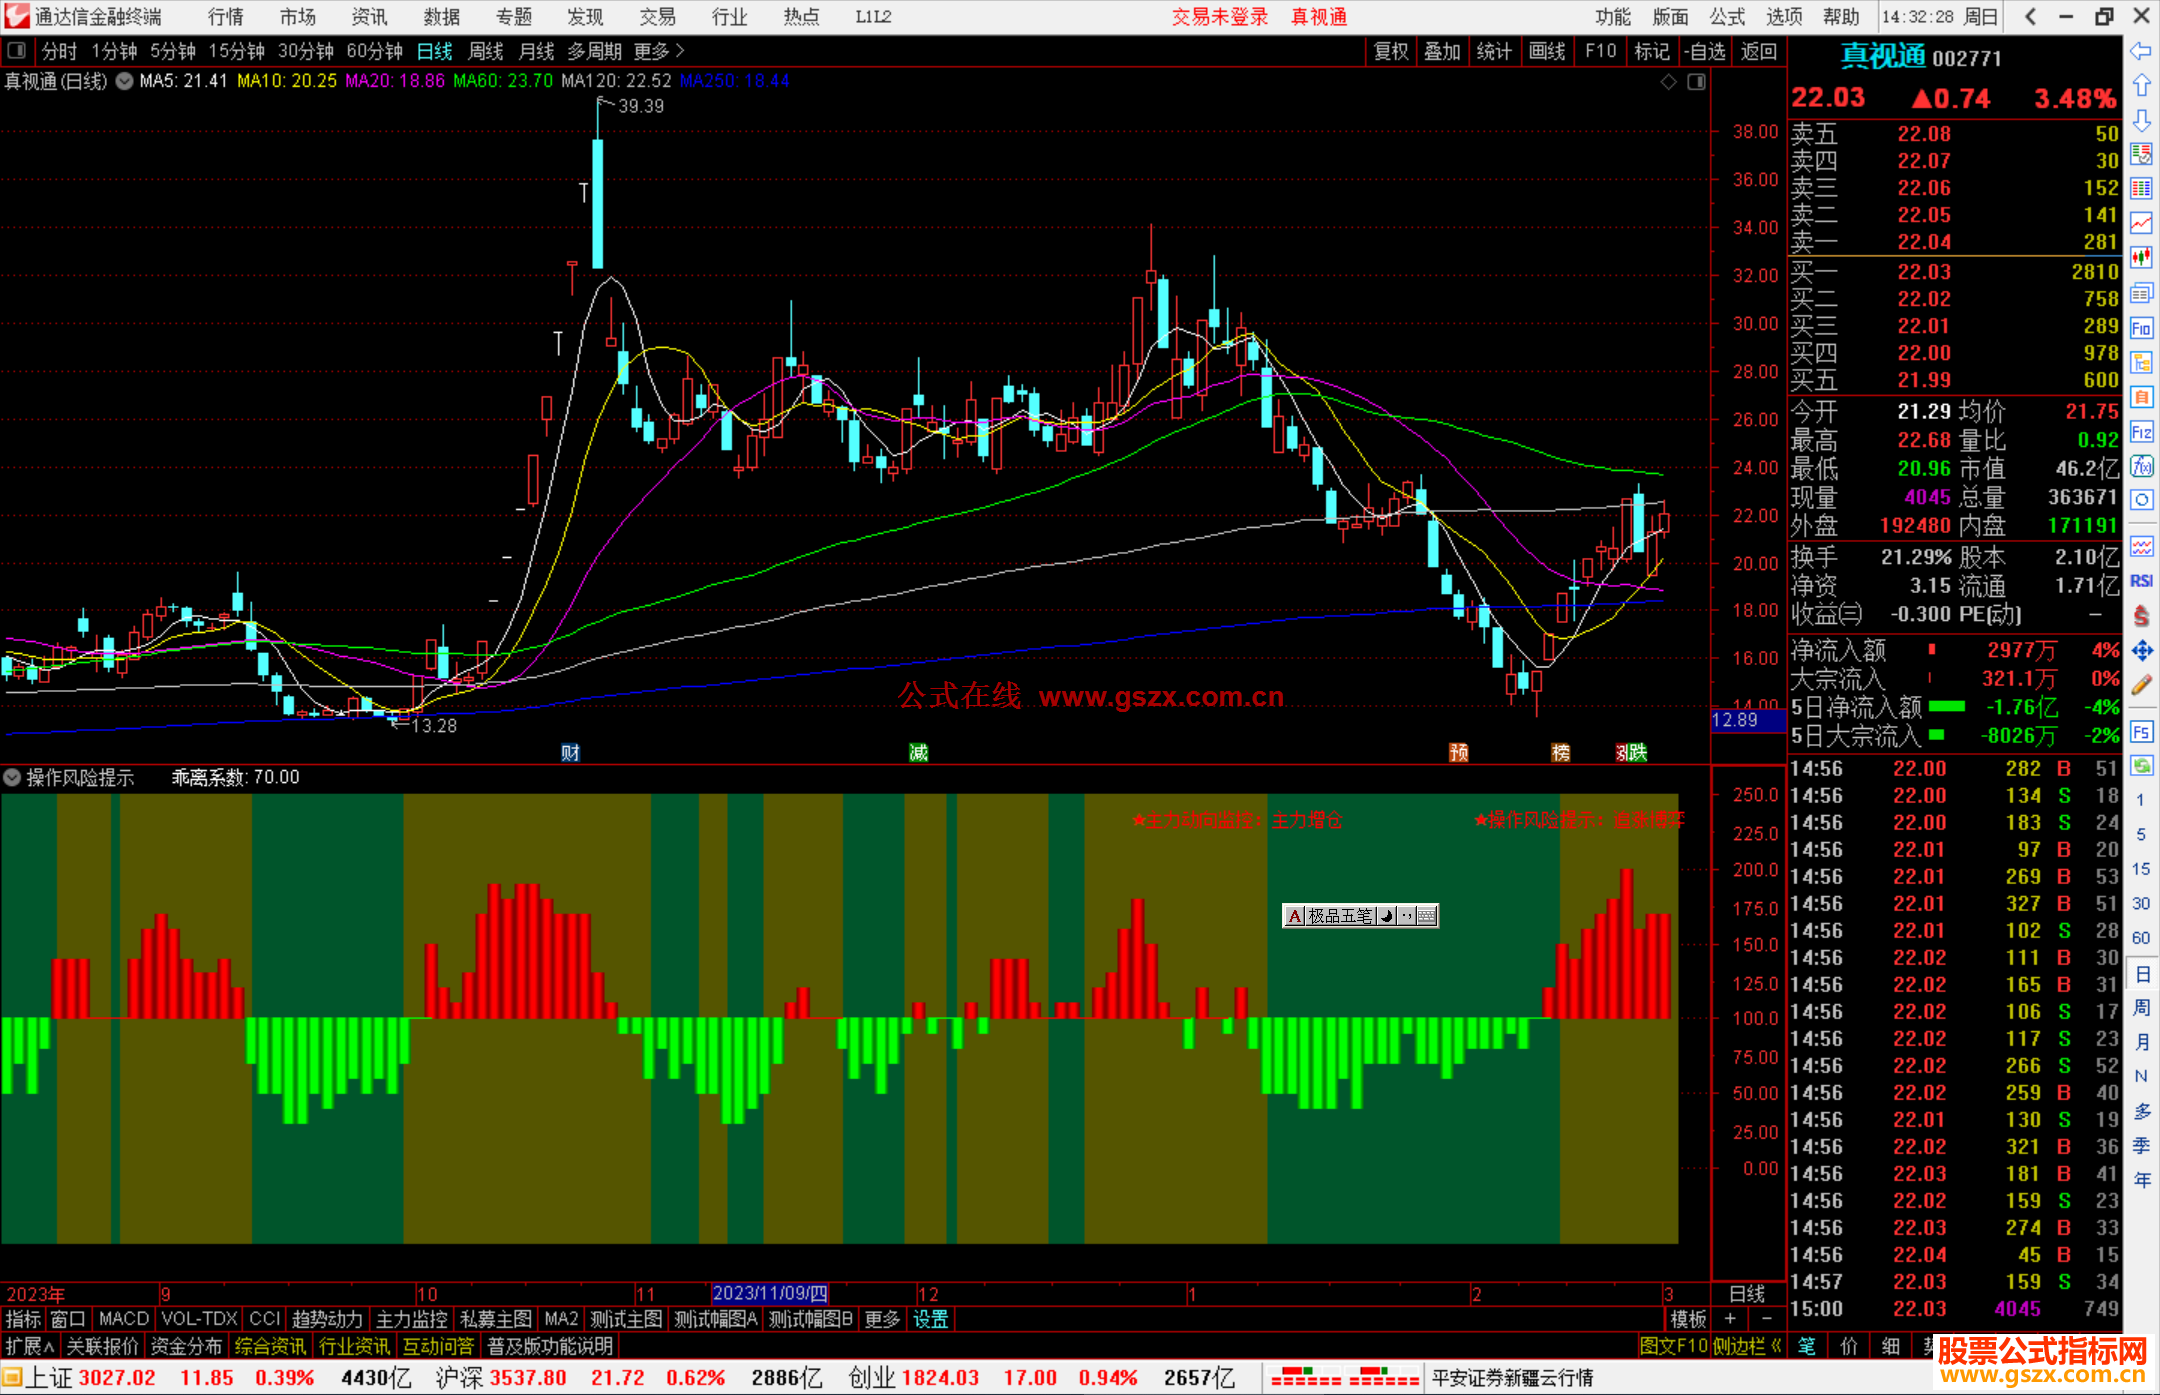The image size is (2160, 1395).
Task: Click the RSI indicator sidebar icon
Action: pyautogui.click(x=2141, y=581)
